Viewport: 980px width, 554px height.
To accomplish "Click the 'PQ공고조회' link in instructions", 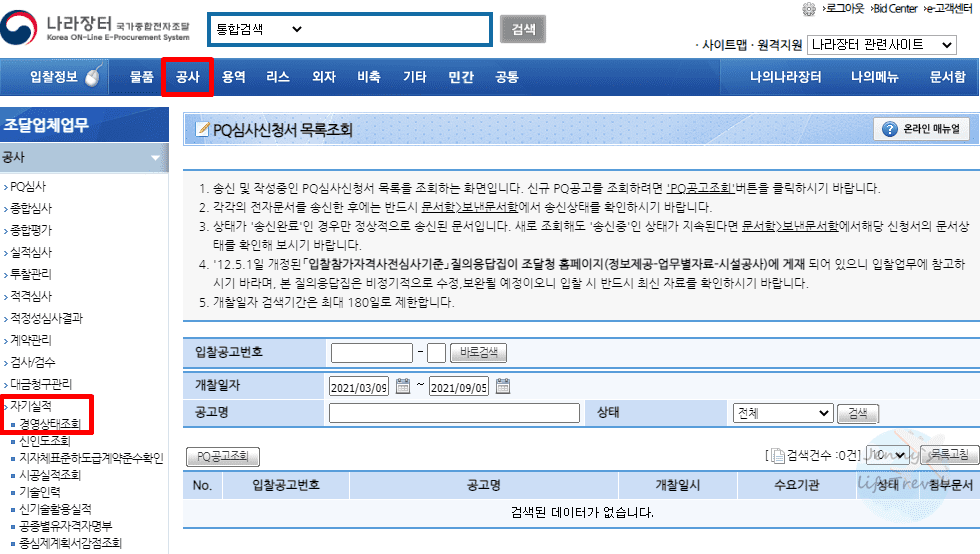I will [x=700, y=188].
